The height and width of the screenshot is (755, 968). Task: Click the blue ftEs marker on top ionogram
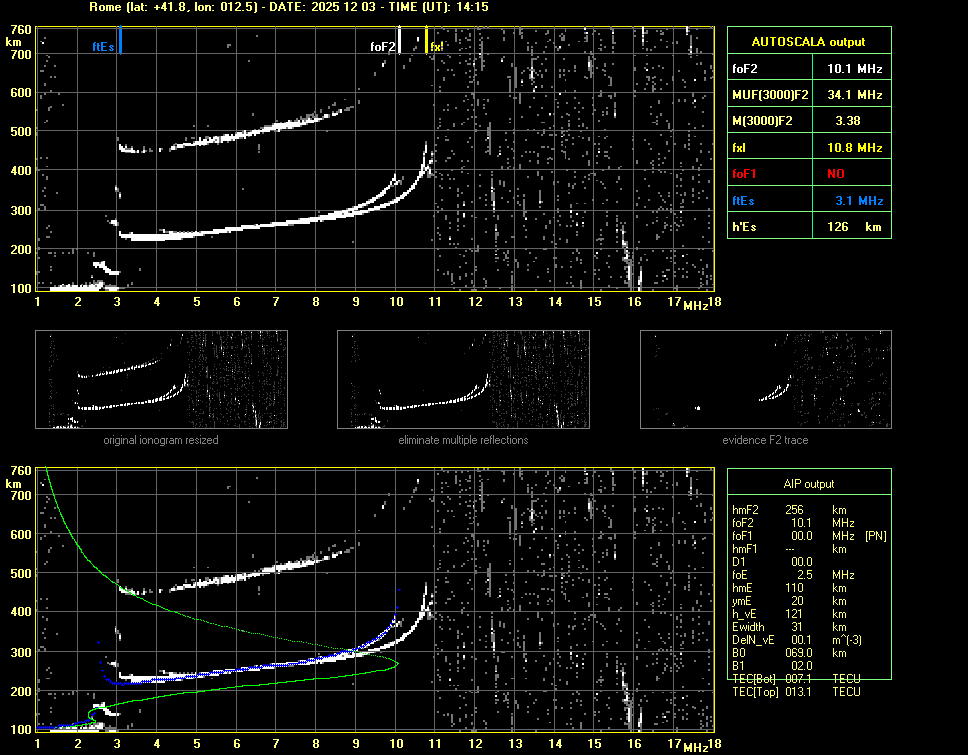coord(120,42)
